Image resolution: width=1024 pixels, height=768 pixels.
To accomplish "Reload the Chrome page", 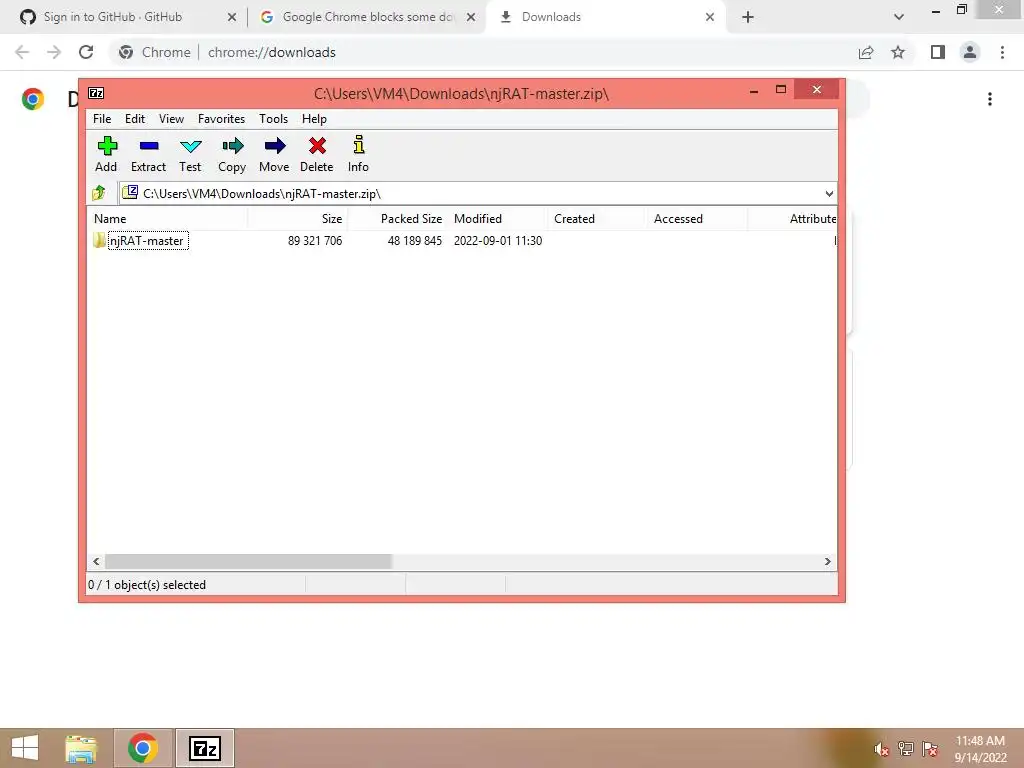I will coord(86,52).
